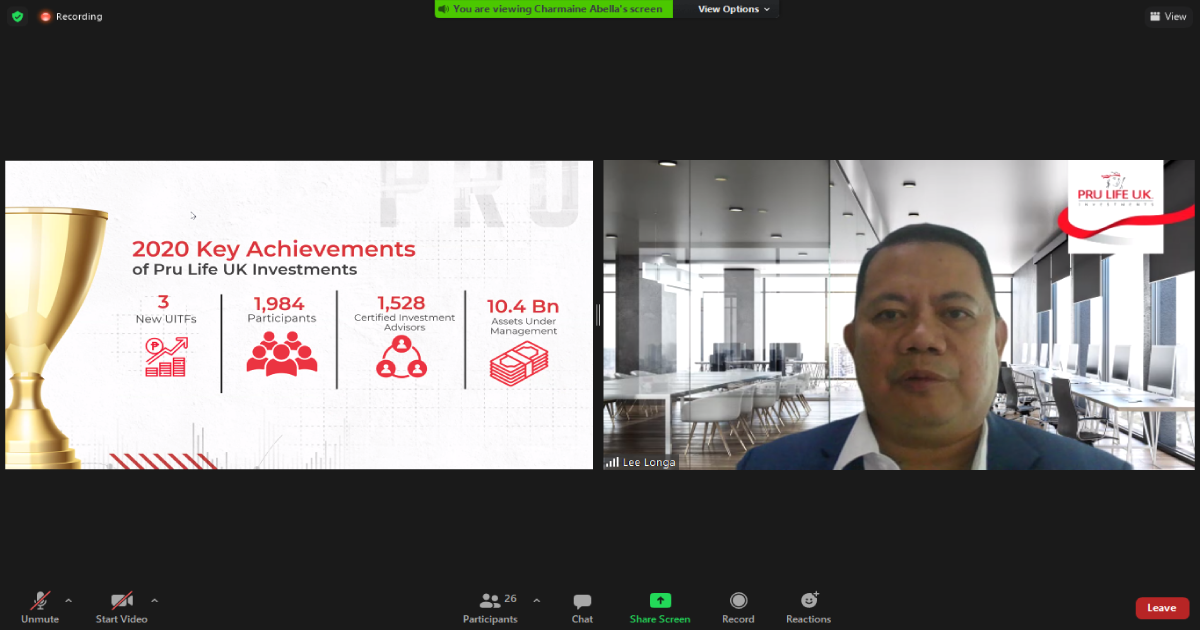Screen dimensions: 1200x630
Task: Click the meeting security shield icon
Action: (16, 16)
